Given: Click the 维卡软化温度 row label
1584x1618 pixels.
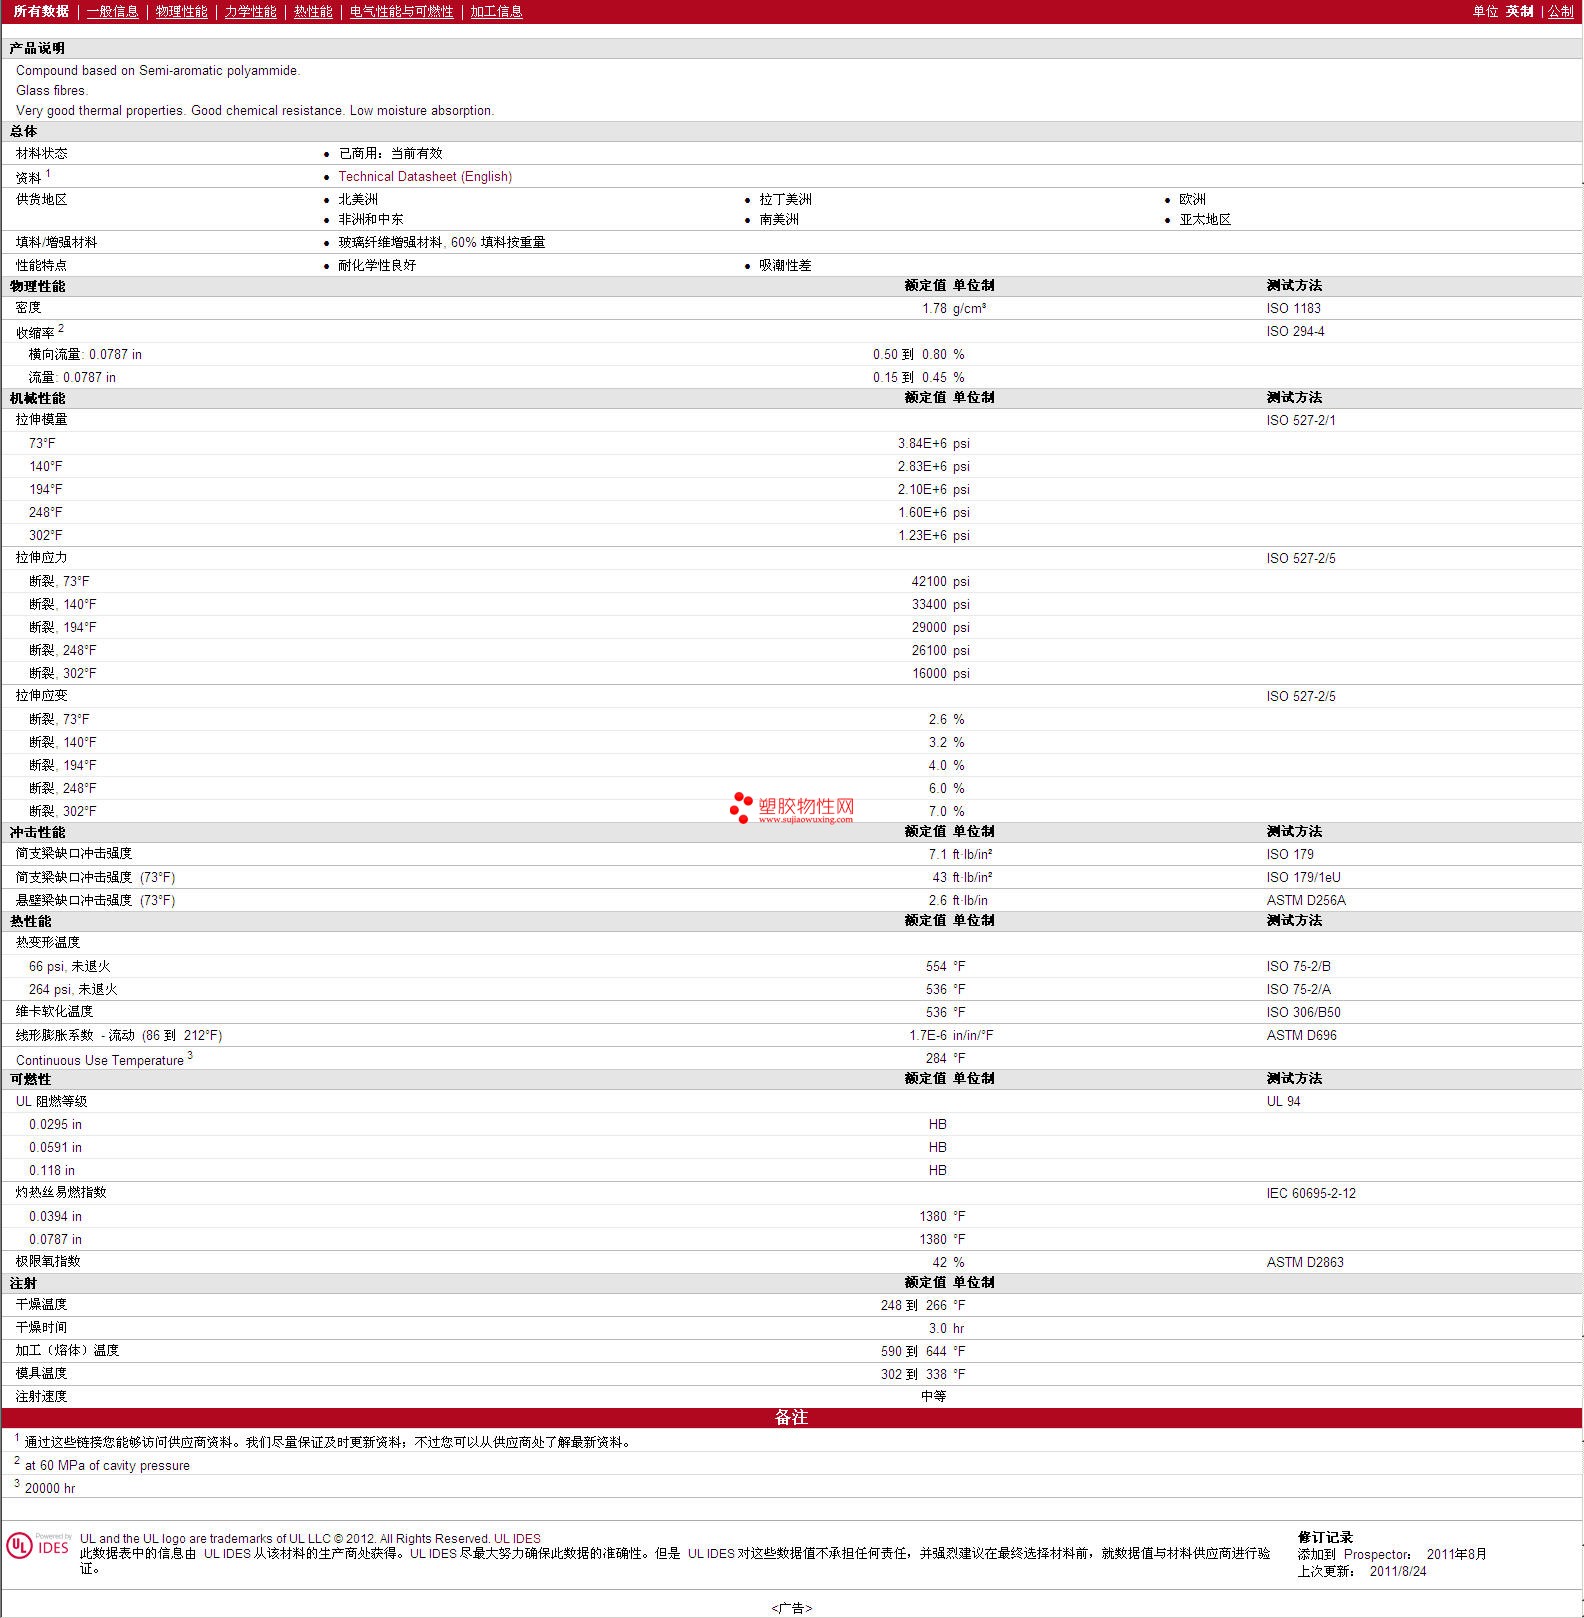Looking at the screenshot, I should point(54,1012).
